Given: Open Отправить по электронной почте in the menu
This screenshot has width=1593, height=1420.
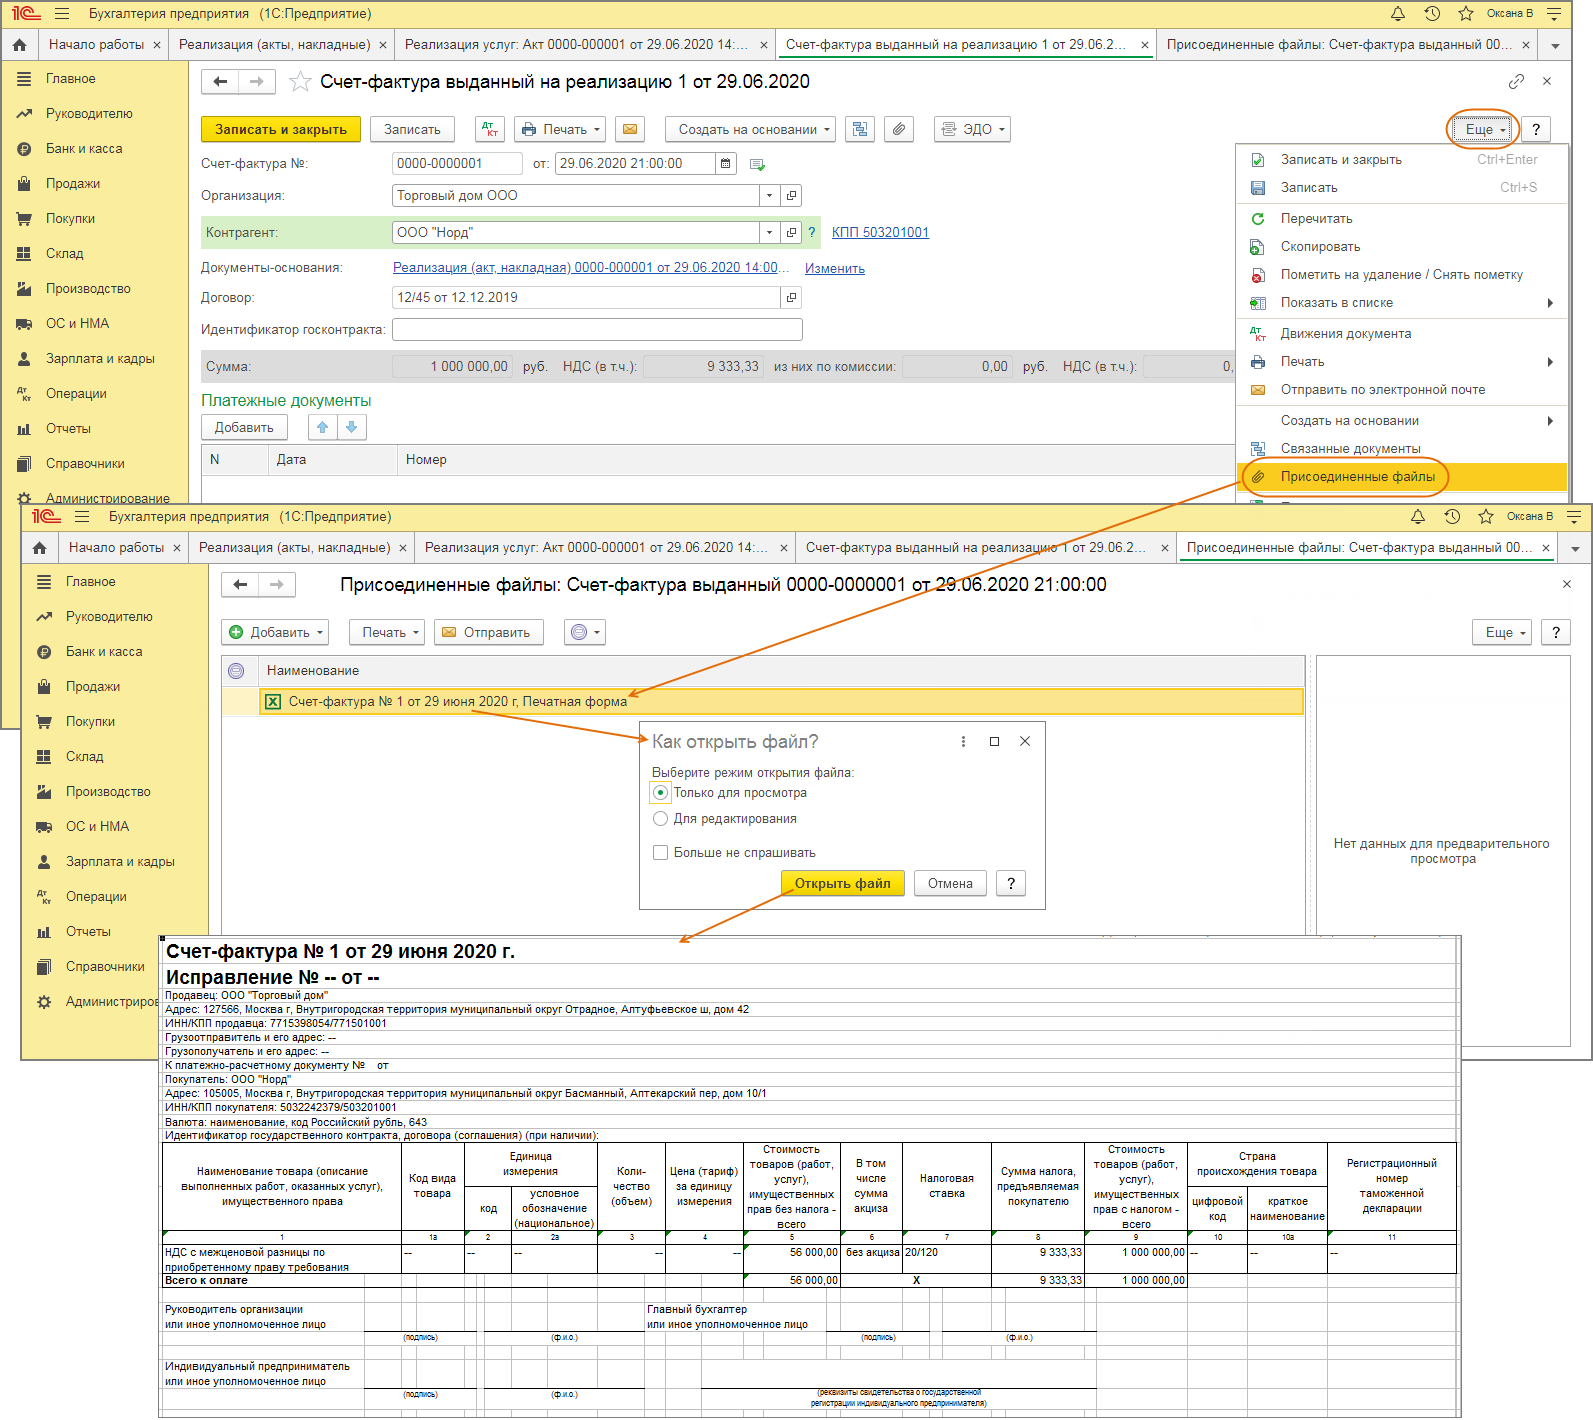Looking at the screenshot, I should point(1402,390).
